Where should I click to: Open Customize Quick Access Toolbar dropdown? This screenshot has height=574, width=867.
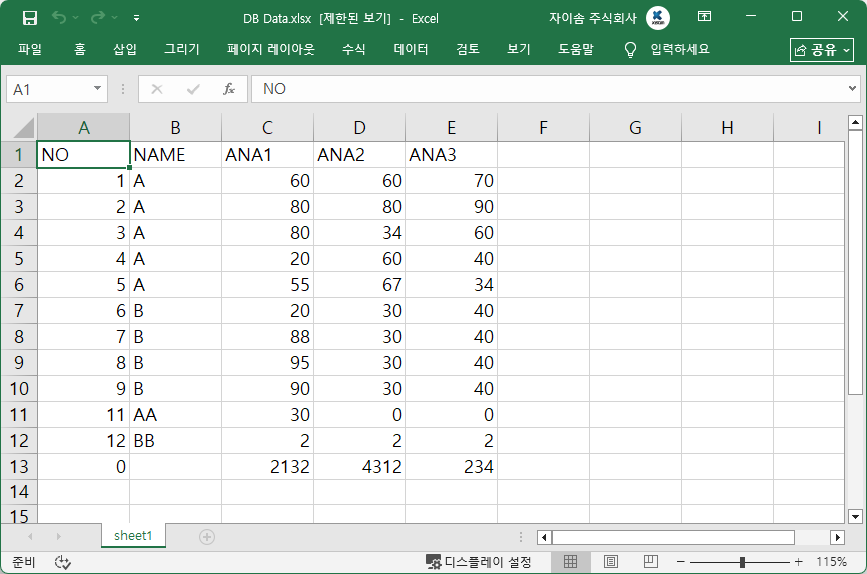(x=136, y=17)
